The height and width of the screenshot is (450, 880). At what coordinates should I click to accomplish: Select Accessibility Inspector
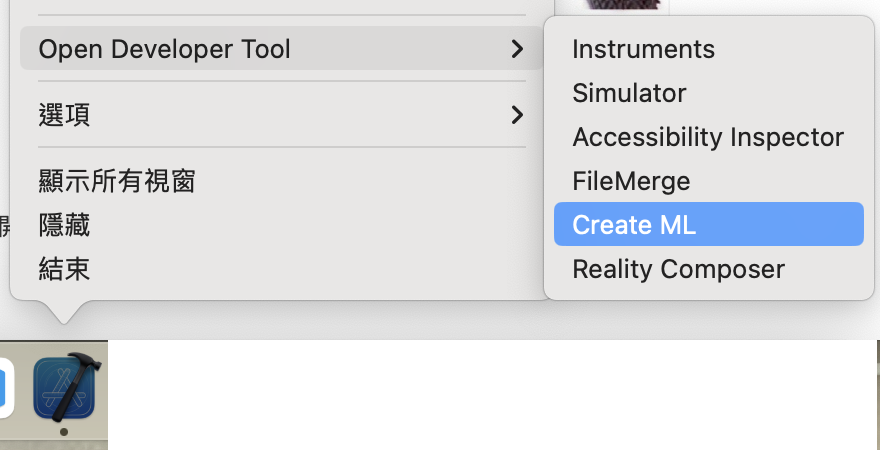tap(708, 137)
